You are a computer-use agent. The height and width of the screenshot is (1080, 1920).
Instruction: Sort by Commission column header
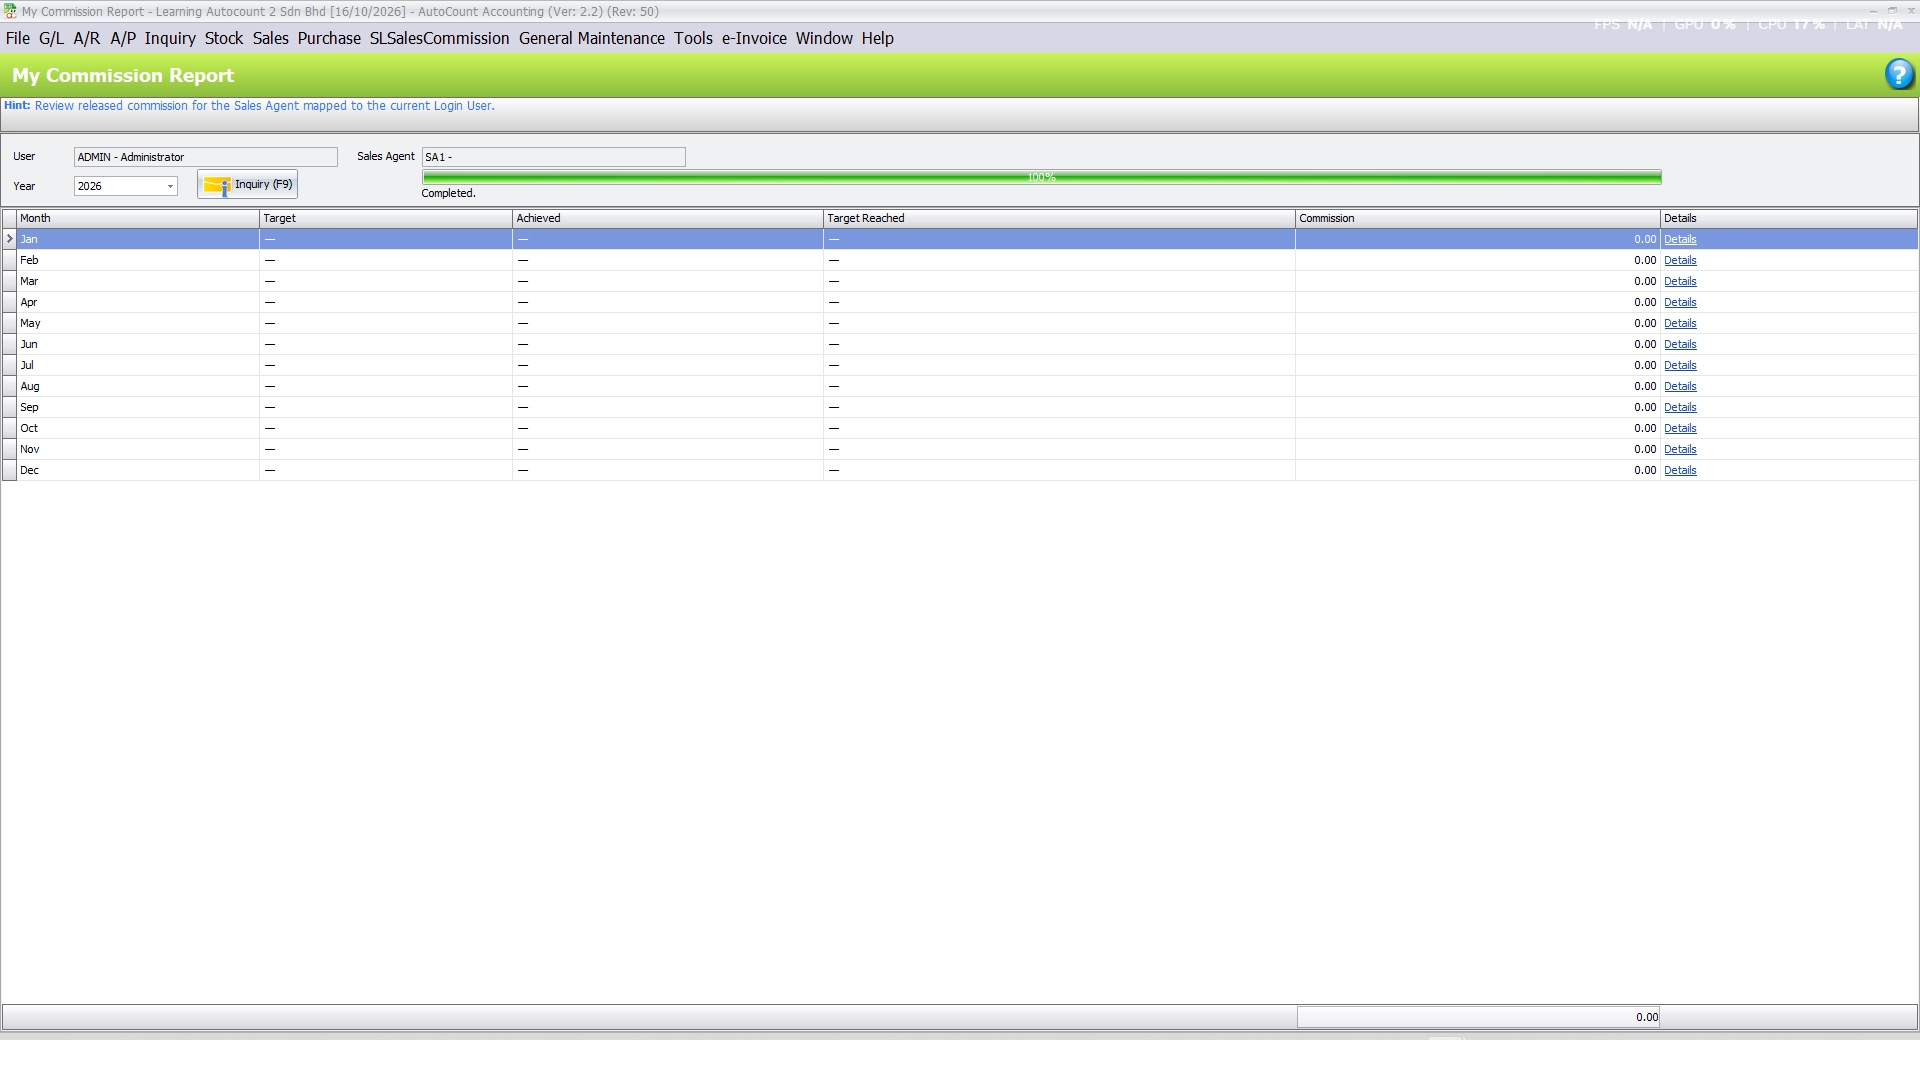pos(1478,218)
